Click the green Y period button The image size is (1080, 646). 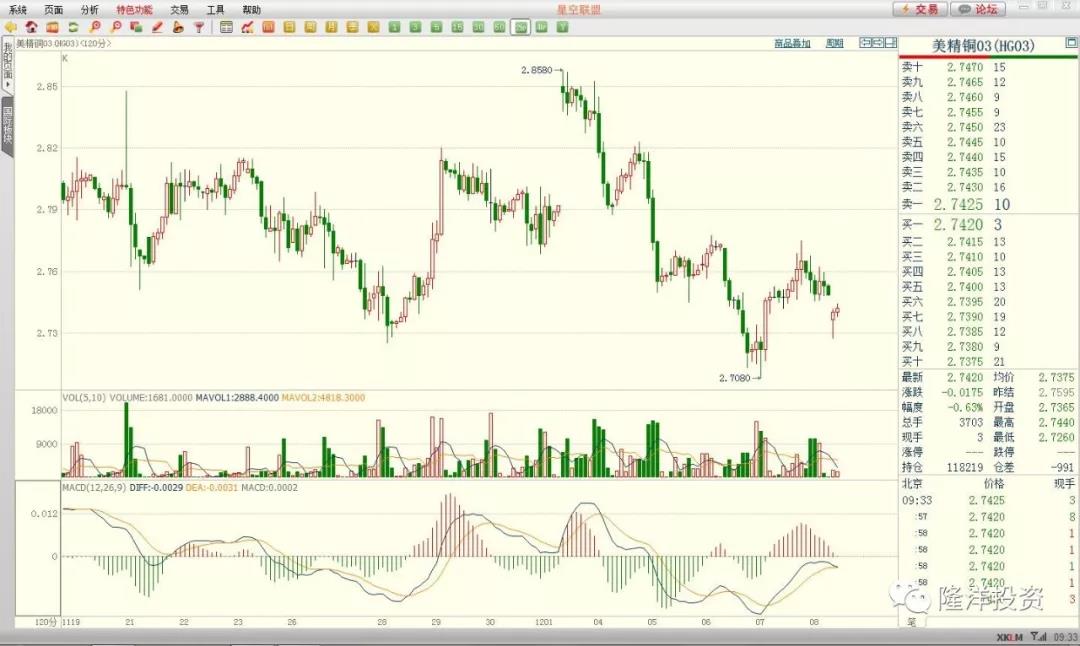[x=563, y=28]
